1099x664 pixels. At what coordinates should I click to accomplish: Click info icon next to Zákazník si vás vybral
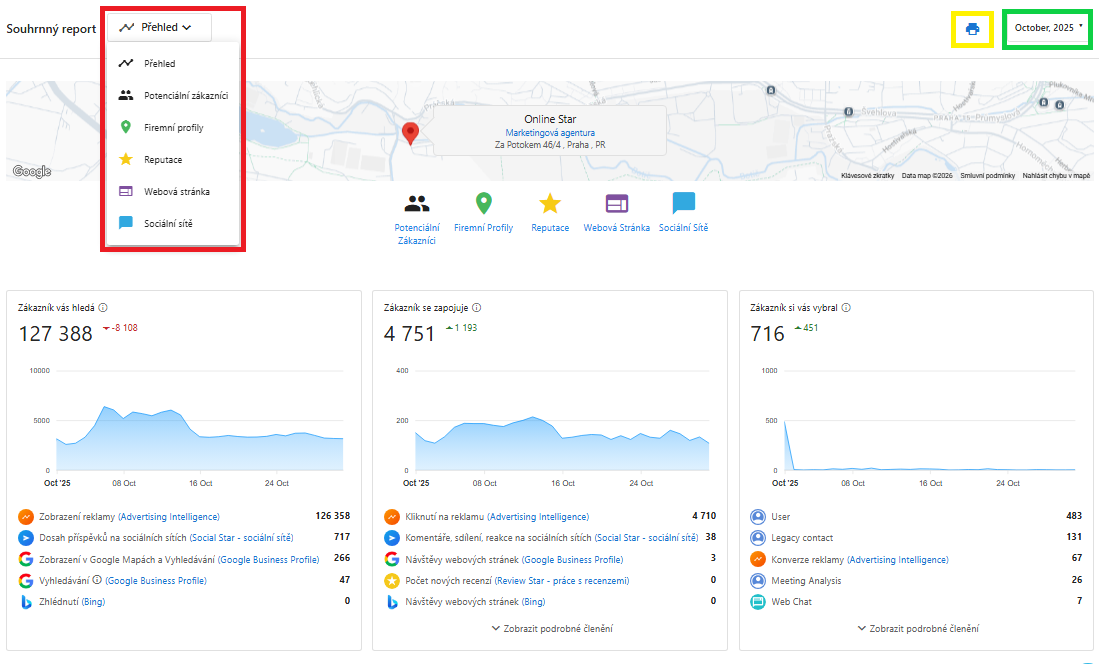coord(846,308)
